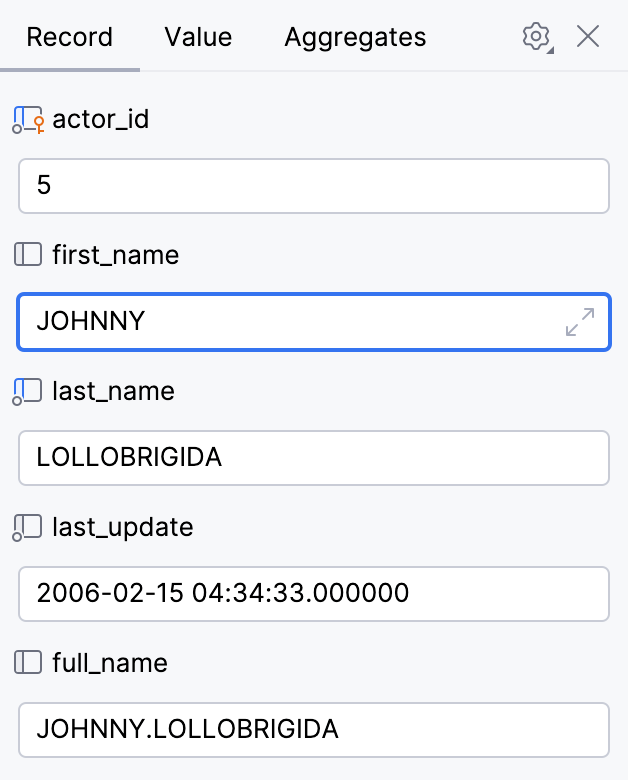628x780 pixels.
Task: Click the last_update column icon
Action: pyautogui.click(x=28, y=527)
